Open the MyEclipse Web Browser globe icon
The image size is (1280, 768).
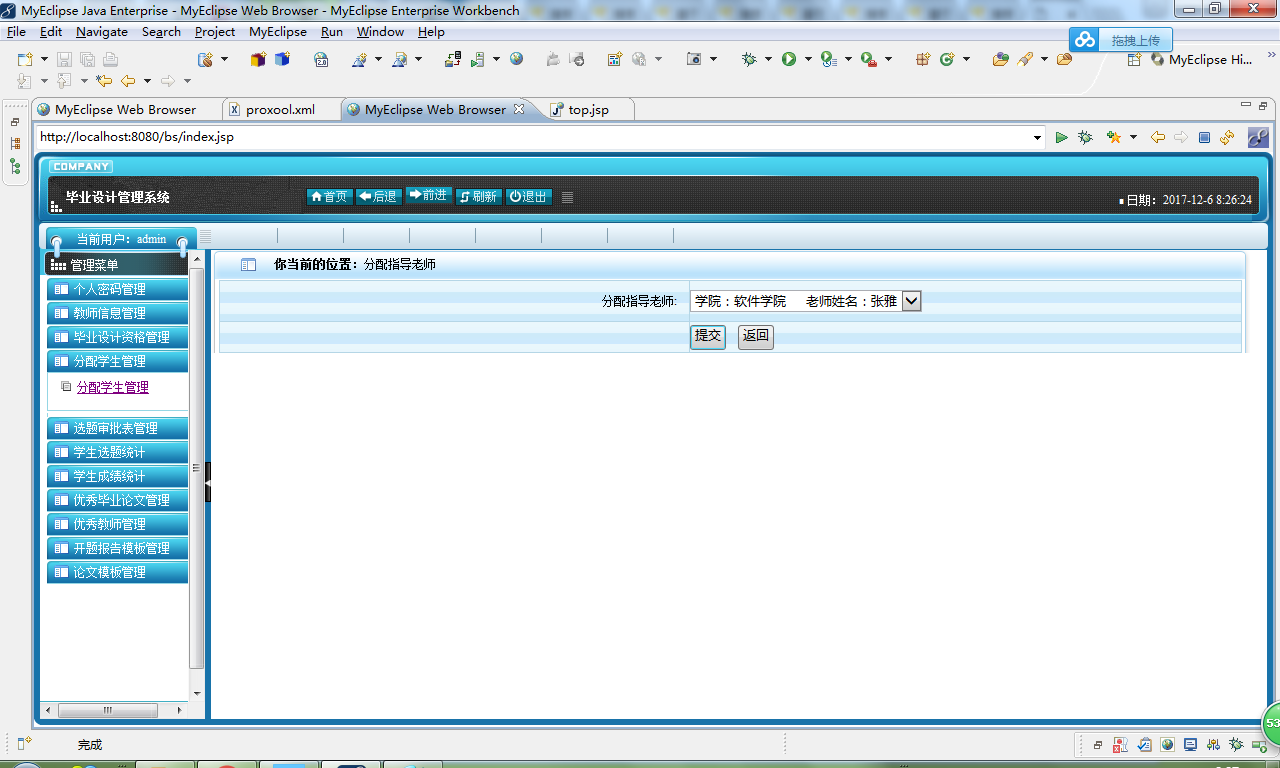pyautogui.click(x=515, y=60)
